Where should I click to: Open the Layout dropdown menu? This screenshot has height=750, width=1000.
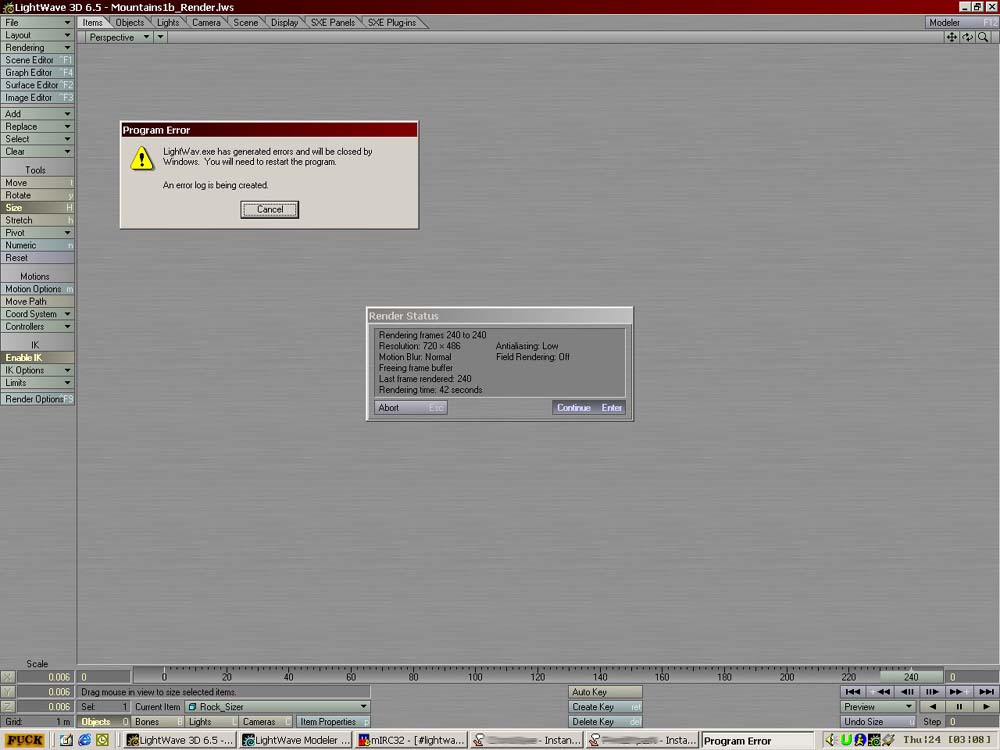(37, 35)
